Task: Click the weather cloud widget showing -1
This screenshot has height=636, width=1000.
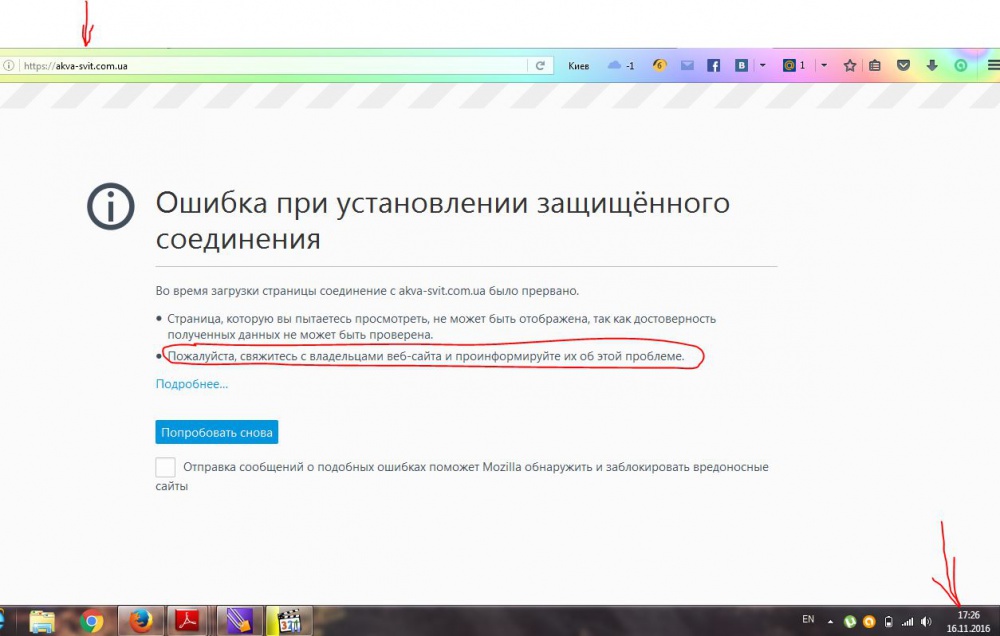Action: click(x=620, y=66)
